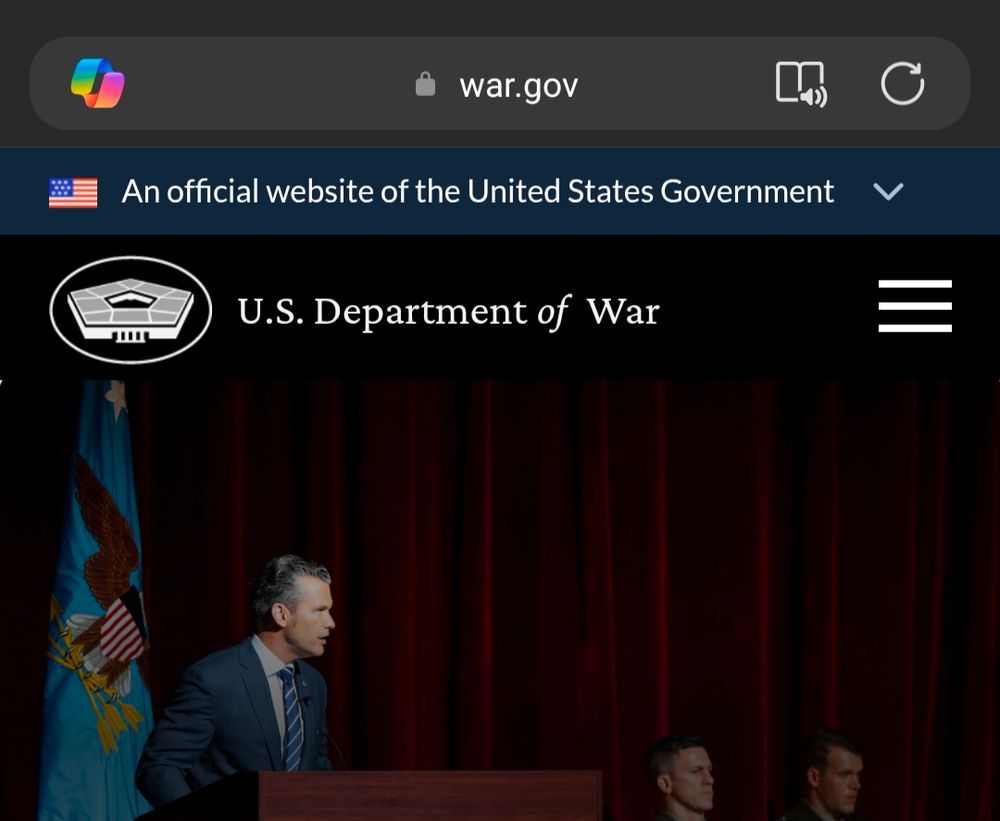Tap the American flag icon in the banner
1000x821 pixels.
(72, 189)
